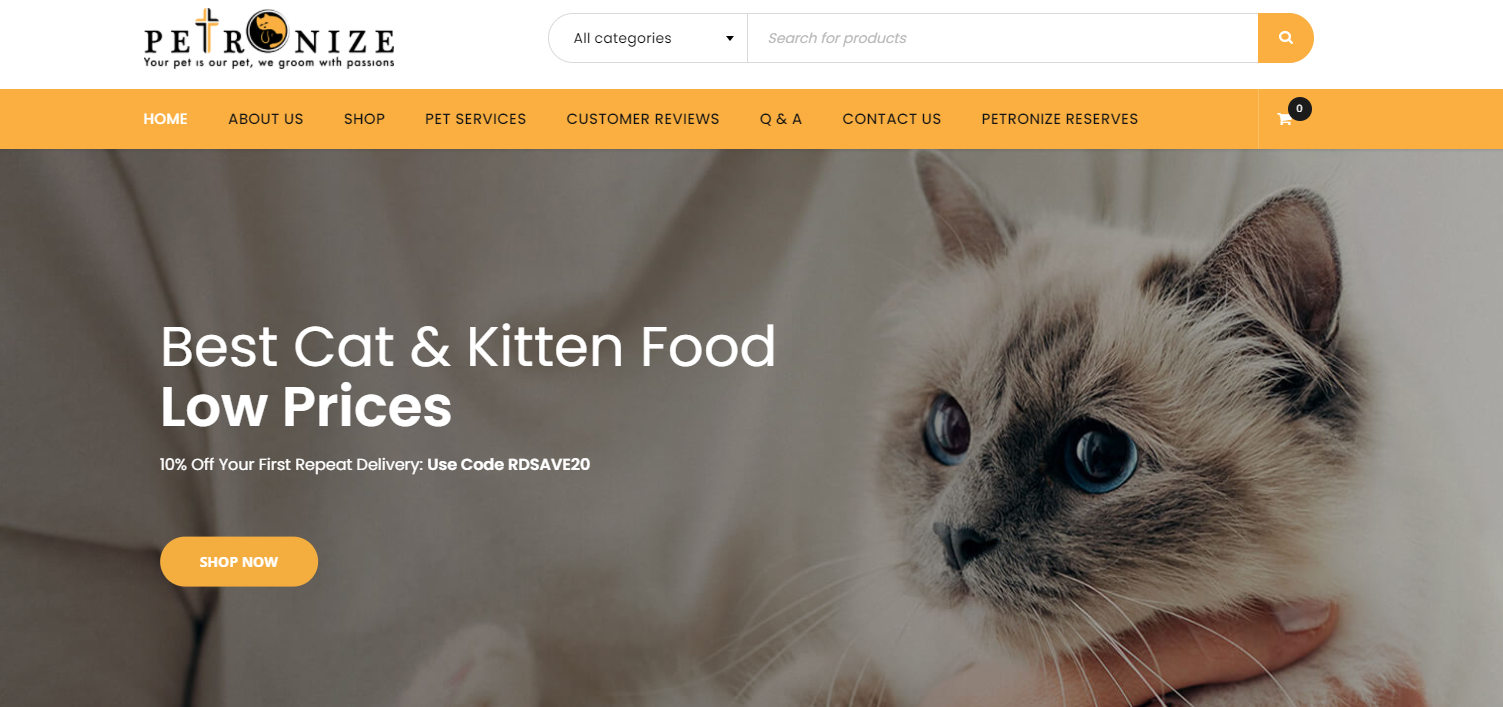Click the Petronize logo
The height and width of the screenshot is (707, 1503).
coord(269,38)
